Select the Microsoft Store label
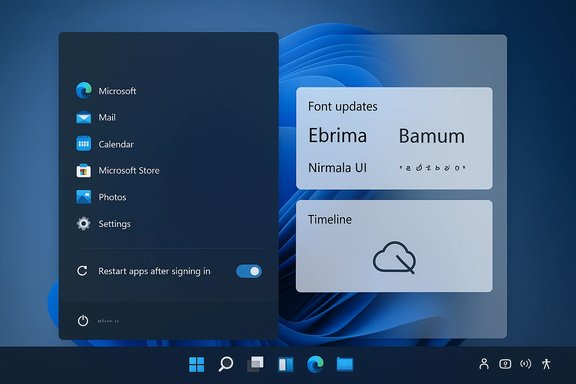 [129, 171]
